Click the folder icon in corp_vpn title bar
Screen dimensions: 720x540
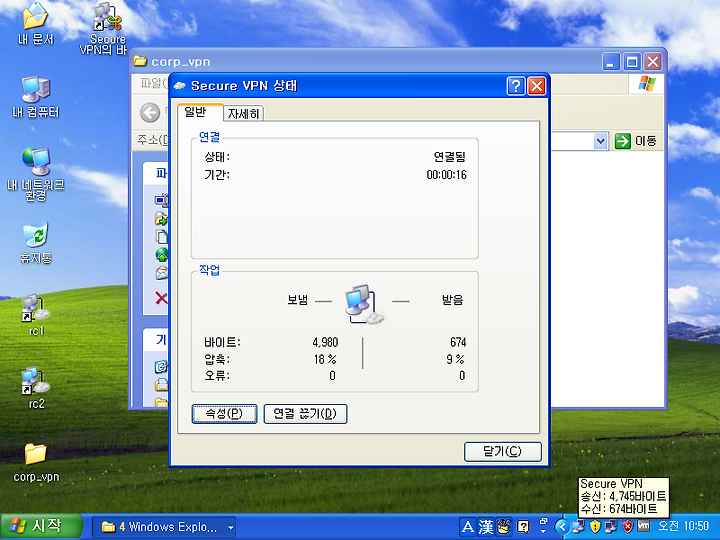[x=140, y=61]
